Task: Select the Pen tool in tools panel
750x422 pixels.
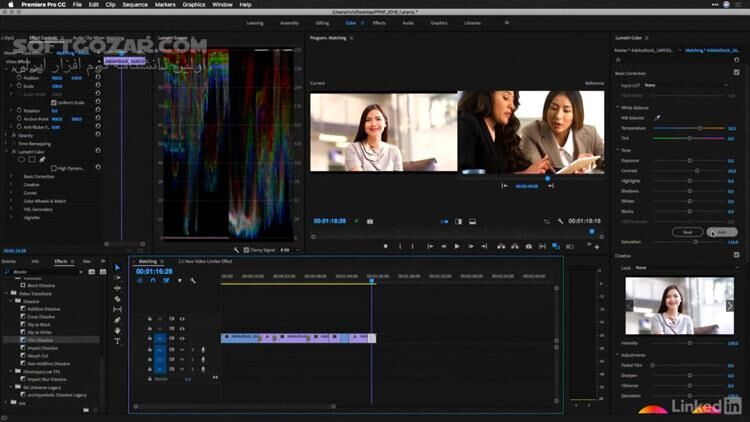Action: (118, 320)
